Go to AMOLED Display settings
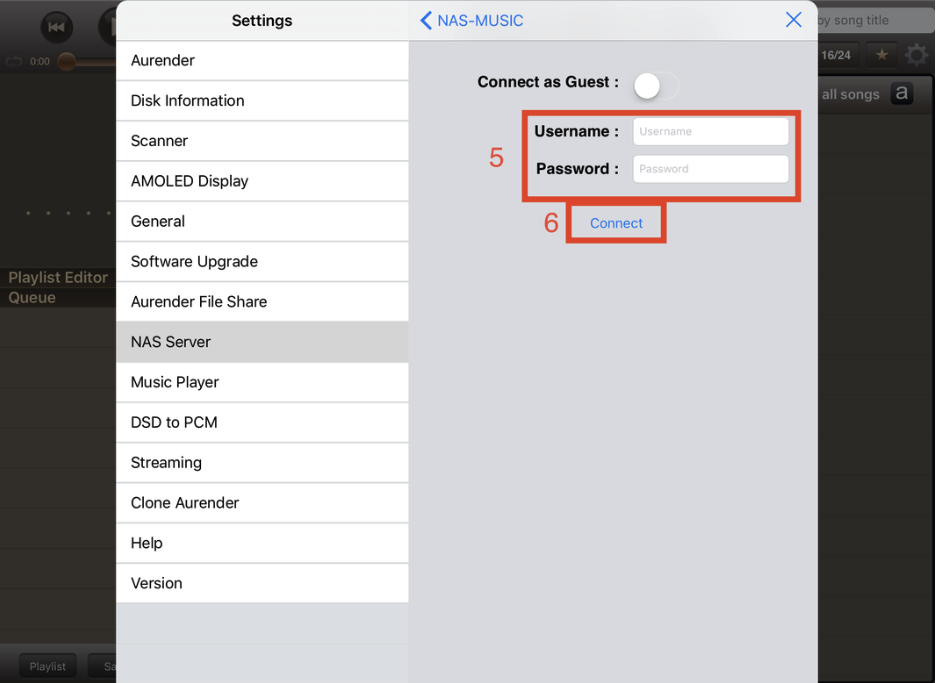This screenshot has height=683, width=936. (x=262, y=181)
